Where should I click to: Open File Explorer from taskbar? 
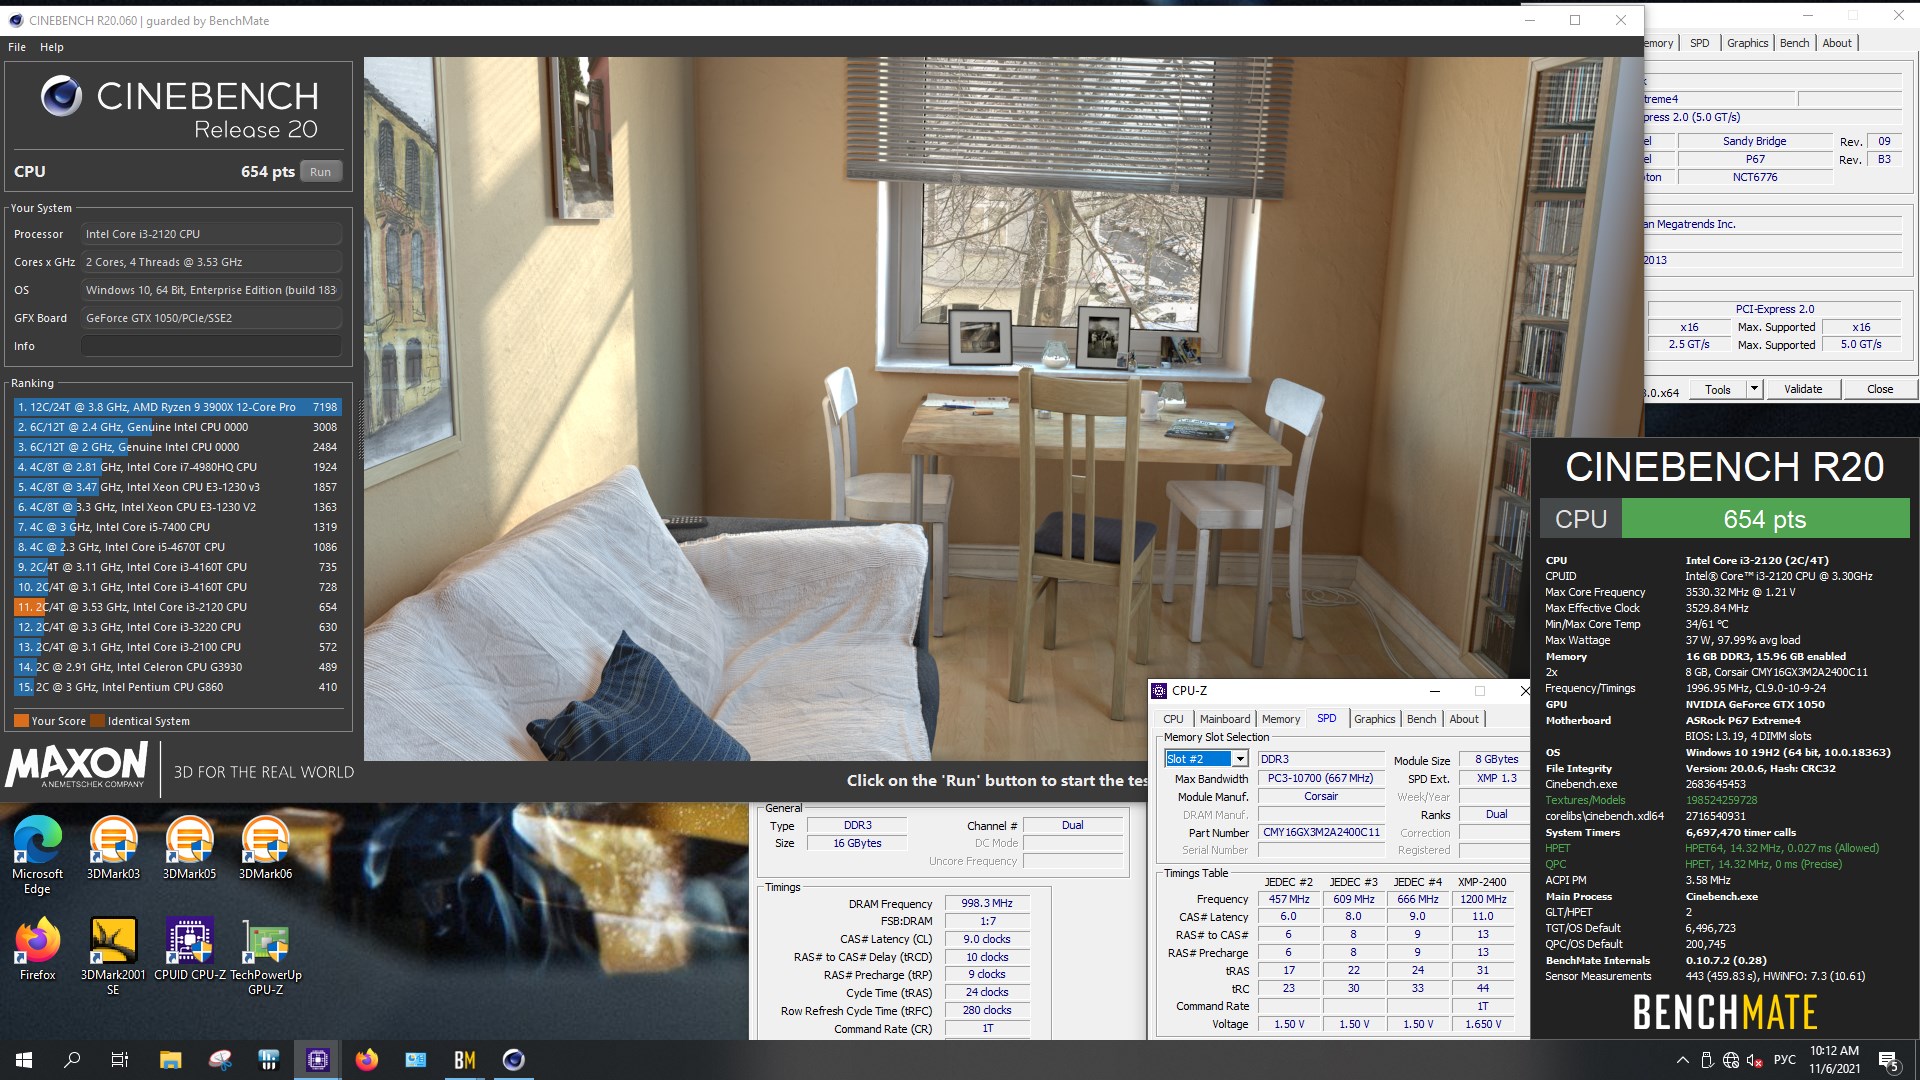170,1060
